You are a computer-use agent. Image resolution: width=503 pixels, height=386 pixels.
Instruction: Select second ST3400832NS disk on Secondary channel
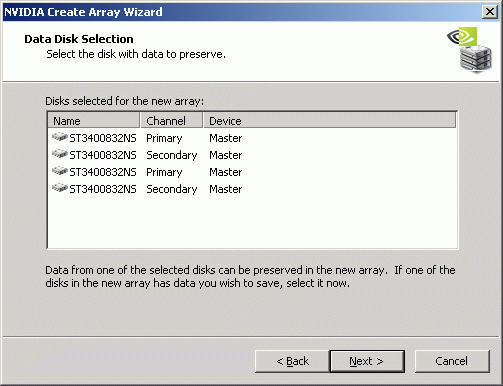[x=103, y=155]
